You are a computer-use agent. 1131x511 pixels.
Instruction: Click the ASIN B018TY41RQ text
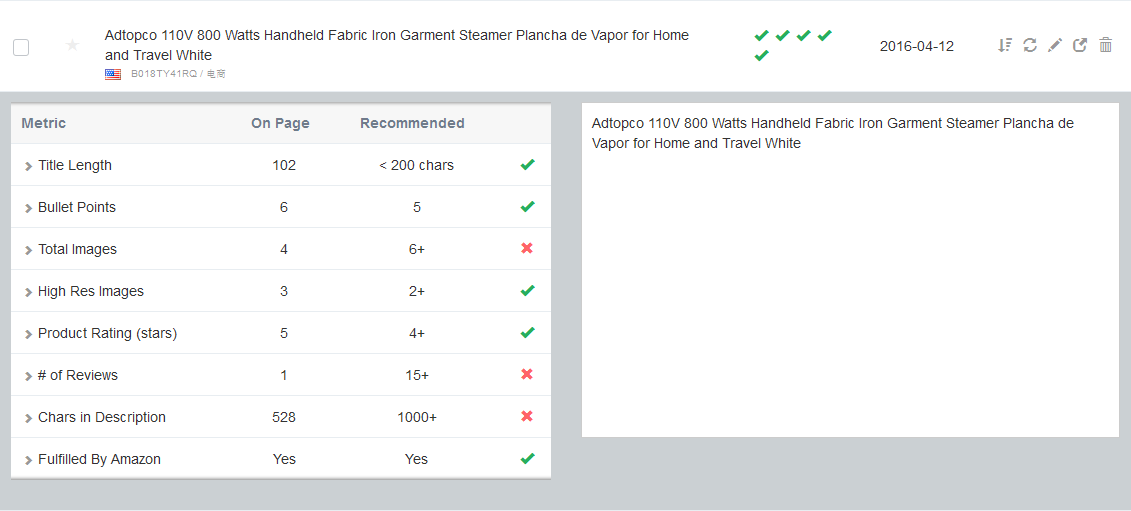[164, 74]
